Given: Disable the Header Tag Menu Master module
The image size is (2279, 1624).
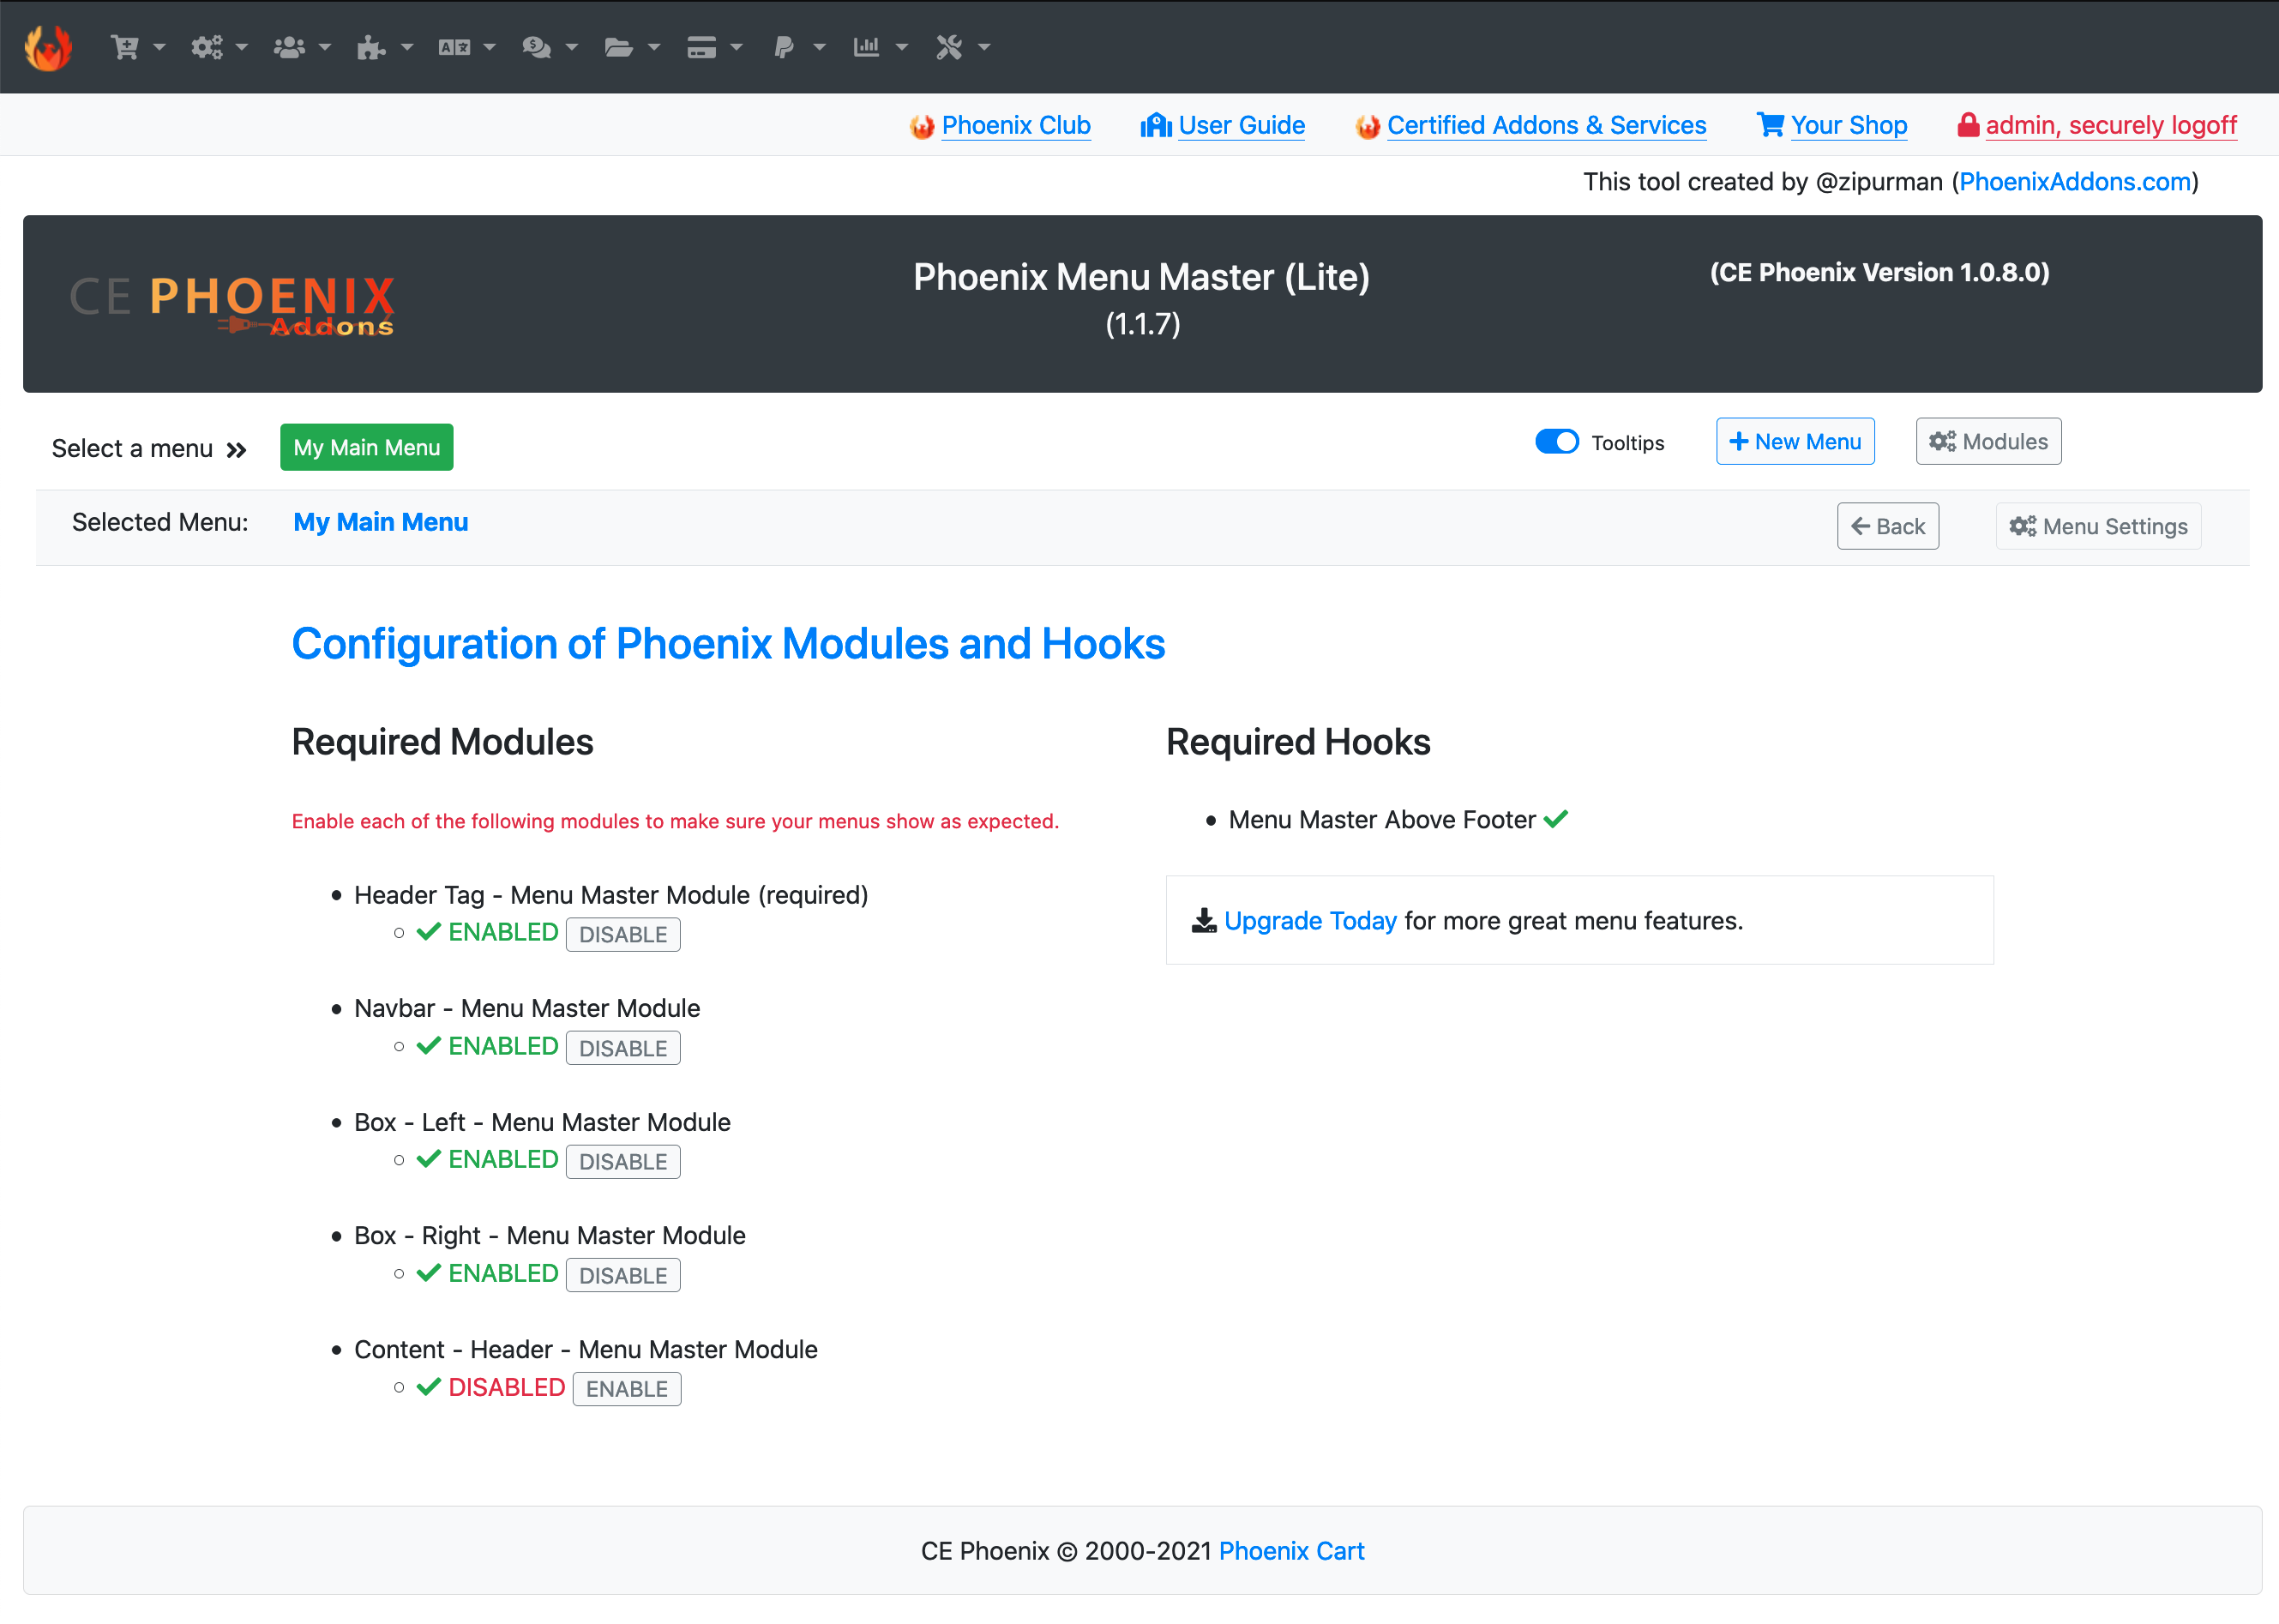Looking at the screenshot, I should coord(623,934).
